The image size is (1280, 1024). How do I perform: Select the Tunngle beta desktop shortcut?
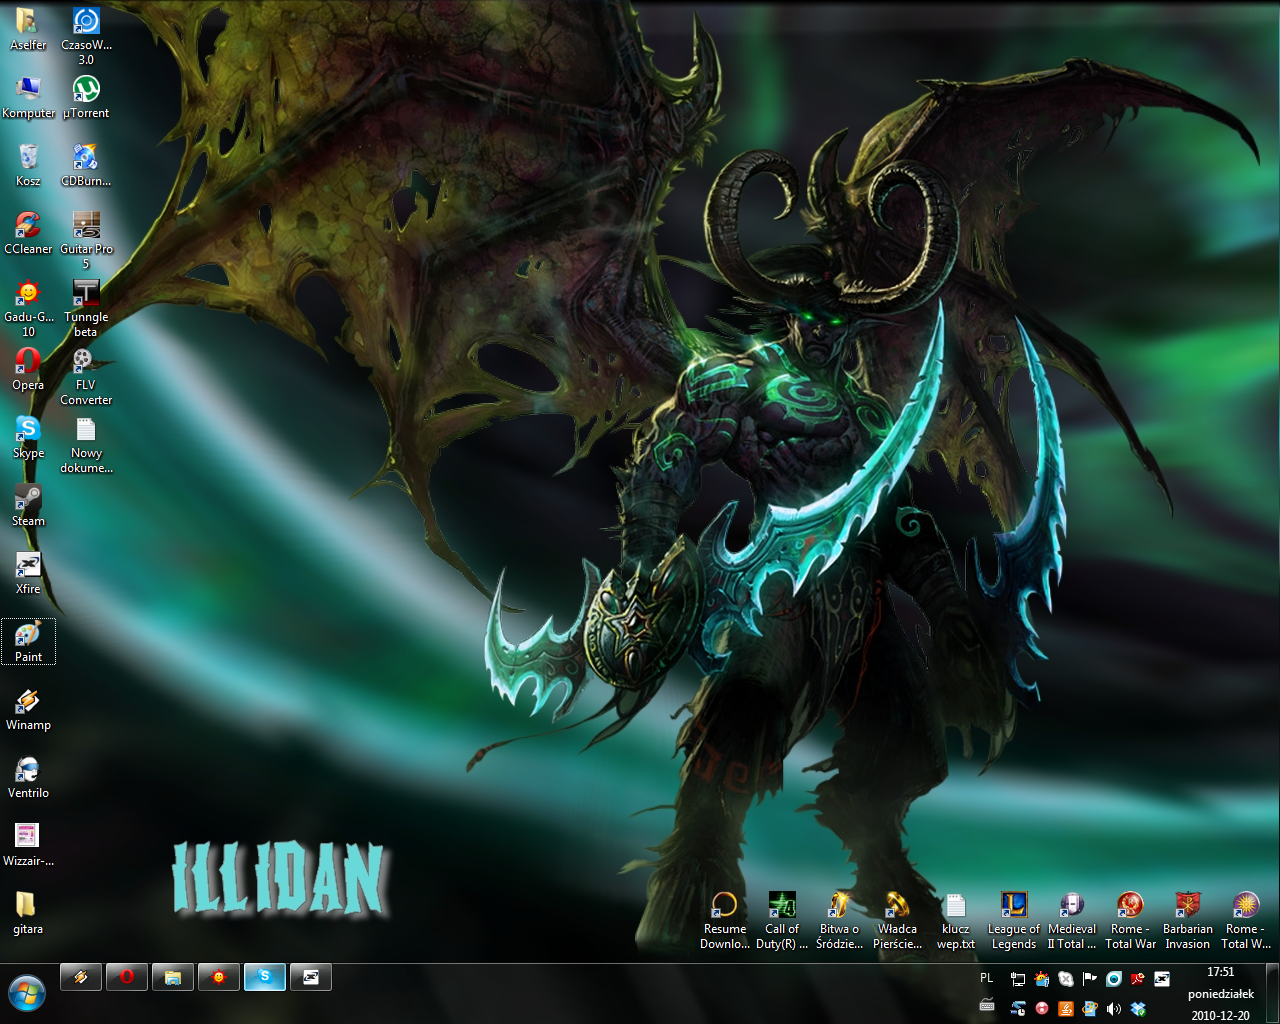pyautogui.click(x=86, y=309)
